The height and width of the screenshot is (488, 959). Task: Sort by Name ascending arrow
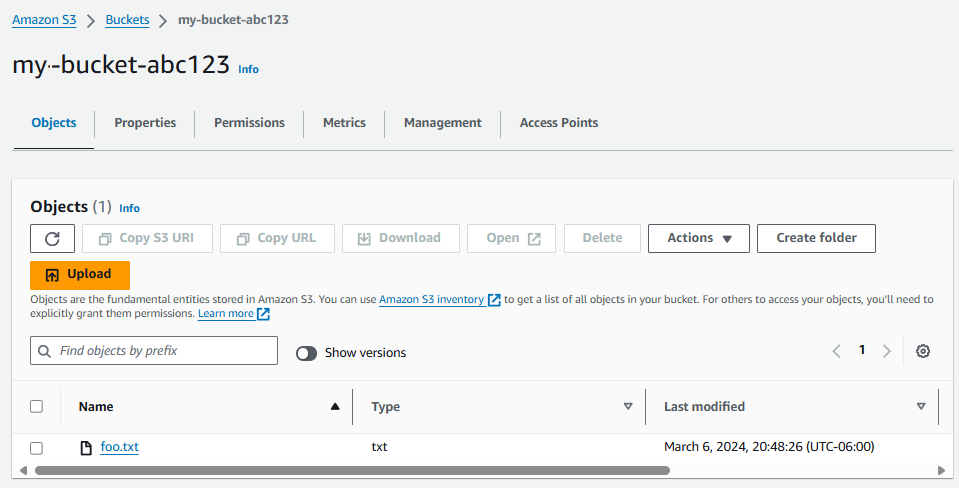(x=334, y=406)
